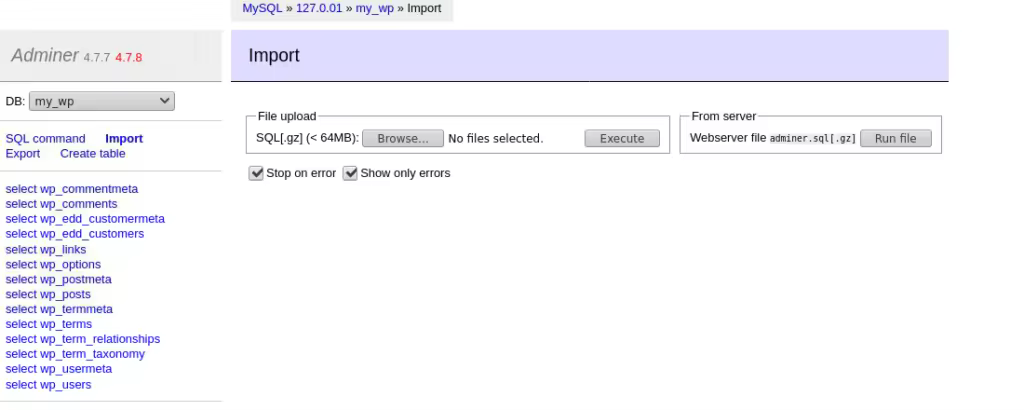Click the red 4.7.8 version link

coord(129,57)
